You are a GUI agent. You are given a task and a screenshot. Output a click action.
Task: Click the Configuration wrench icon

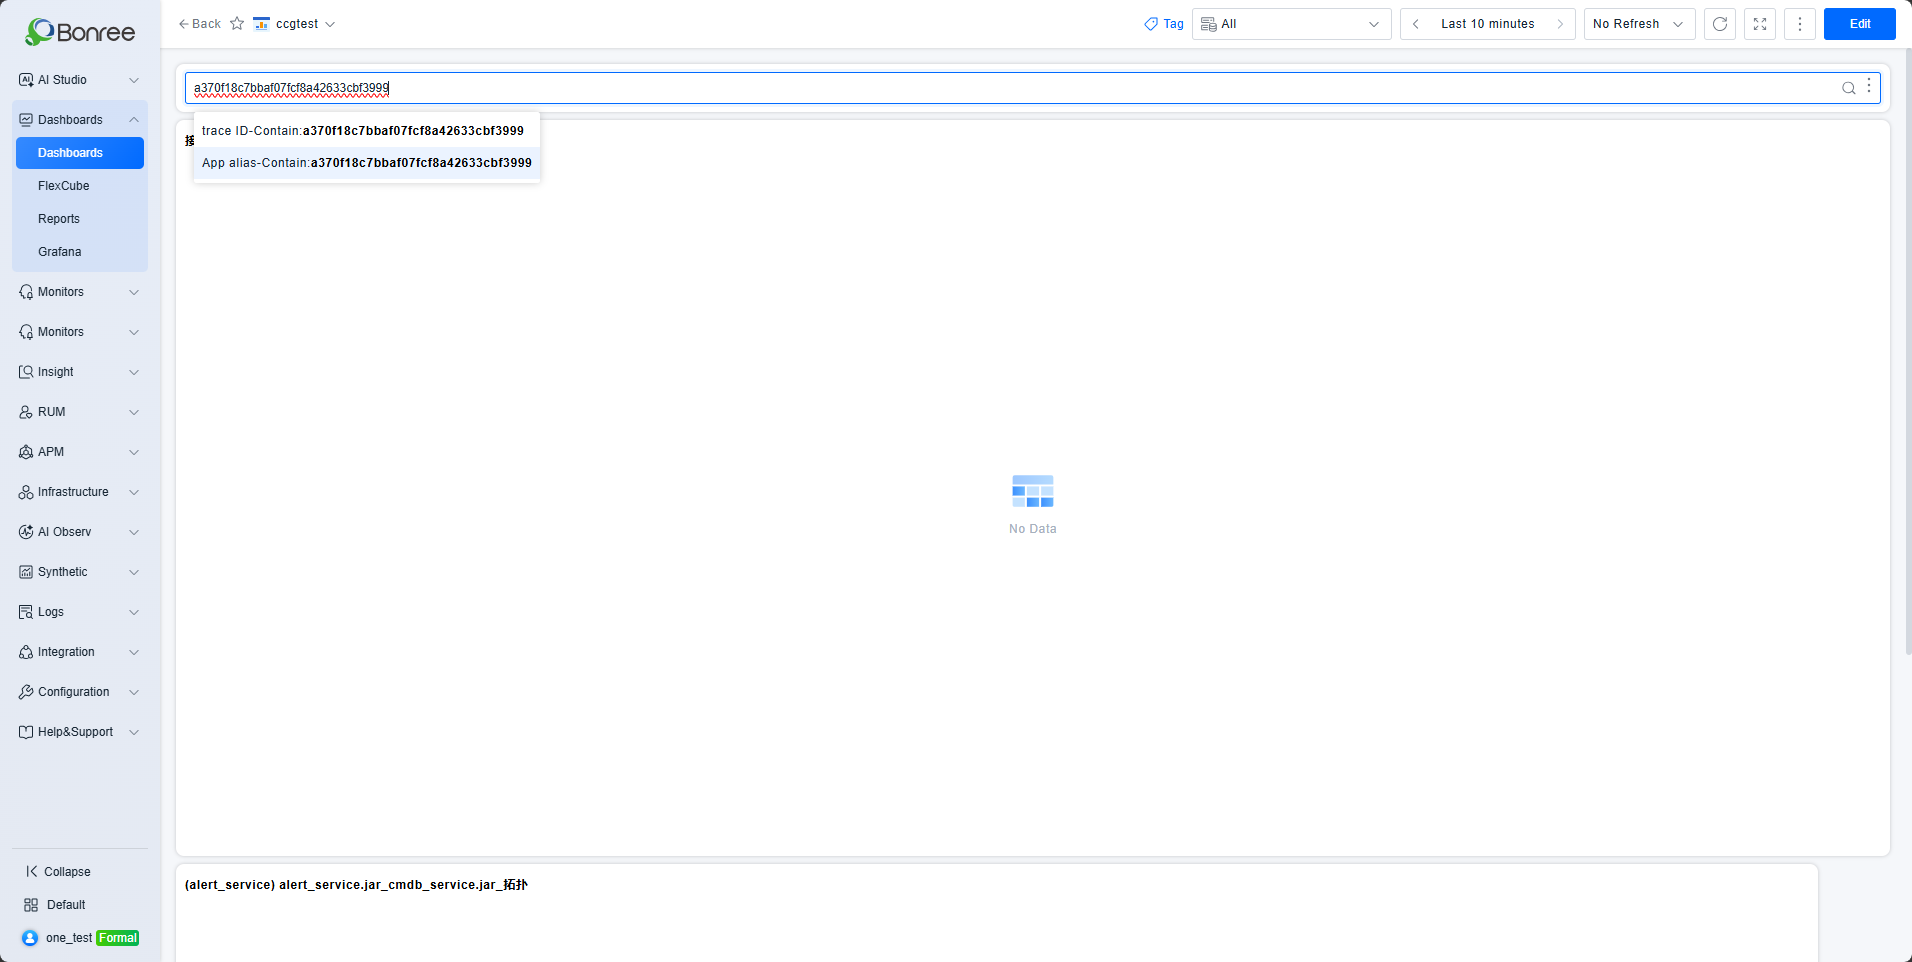pyautogui.click(x=26, y=692)
